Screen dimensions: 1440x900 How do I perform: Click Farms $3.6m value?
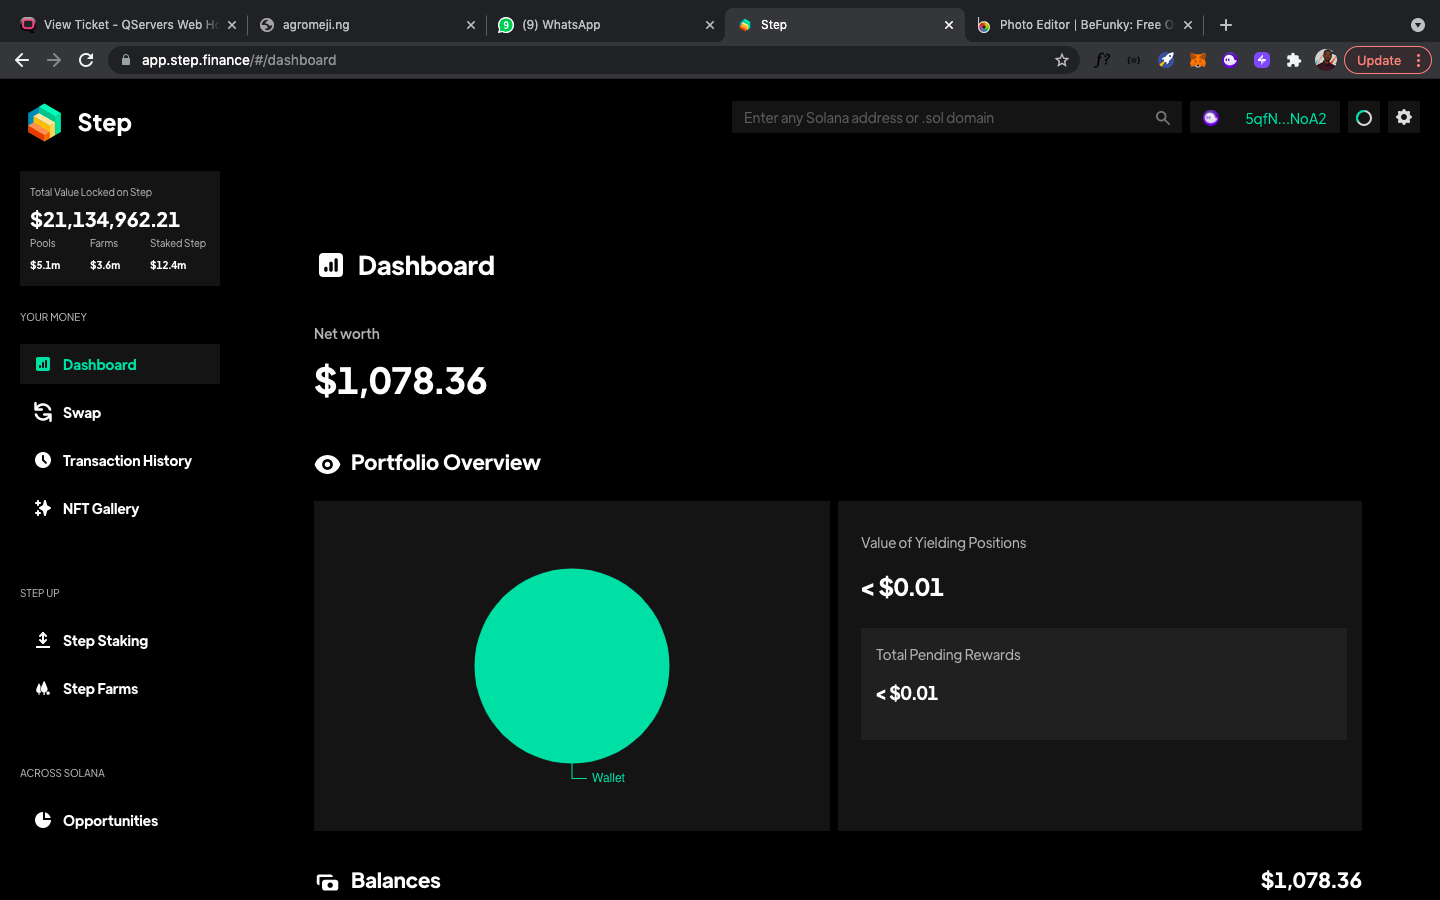coord(105,265)
